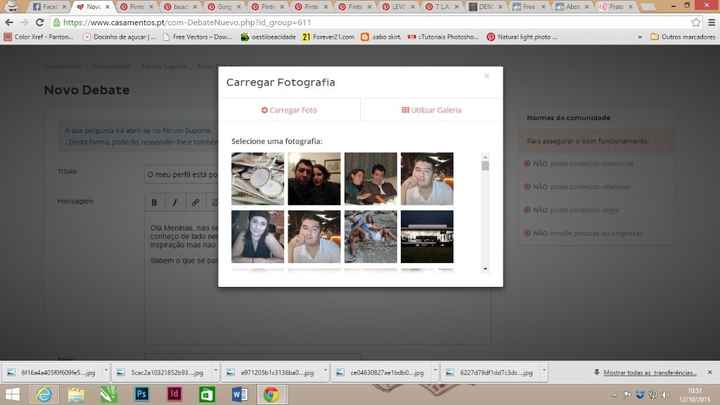
Task: Open downloaded file starting with ce04630827
Action: coord(381,373)
